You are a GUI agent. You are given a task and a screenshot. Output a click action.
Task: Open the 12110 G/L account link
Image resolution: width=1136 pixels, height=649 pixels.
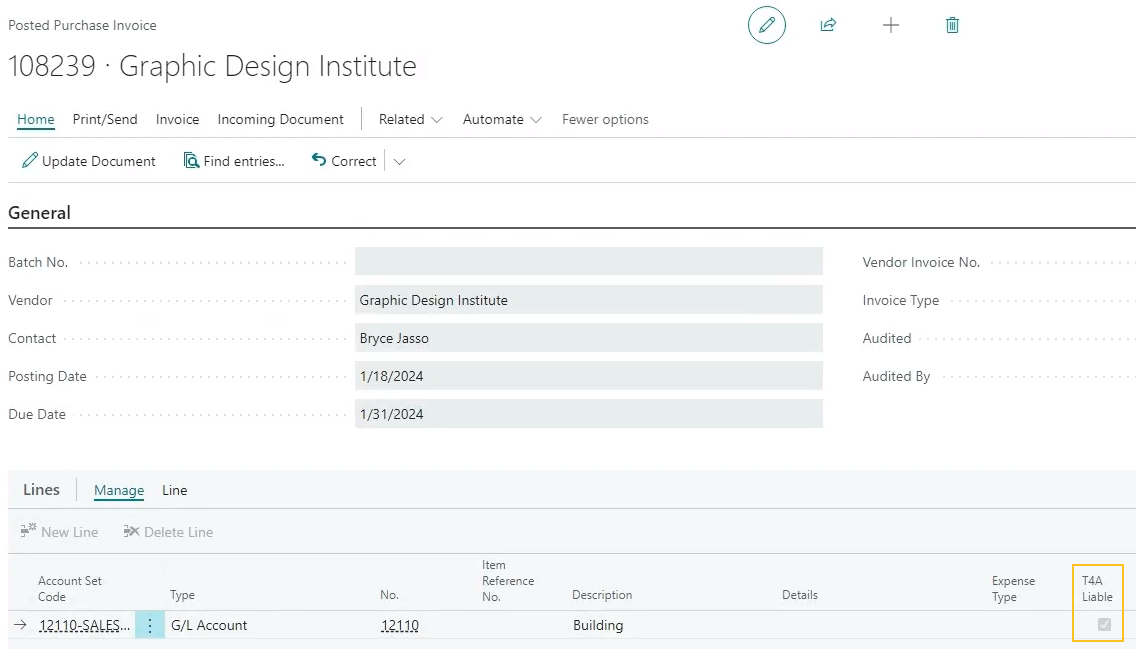coord(399,624)
